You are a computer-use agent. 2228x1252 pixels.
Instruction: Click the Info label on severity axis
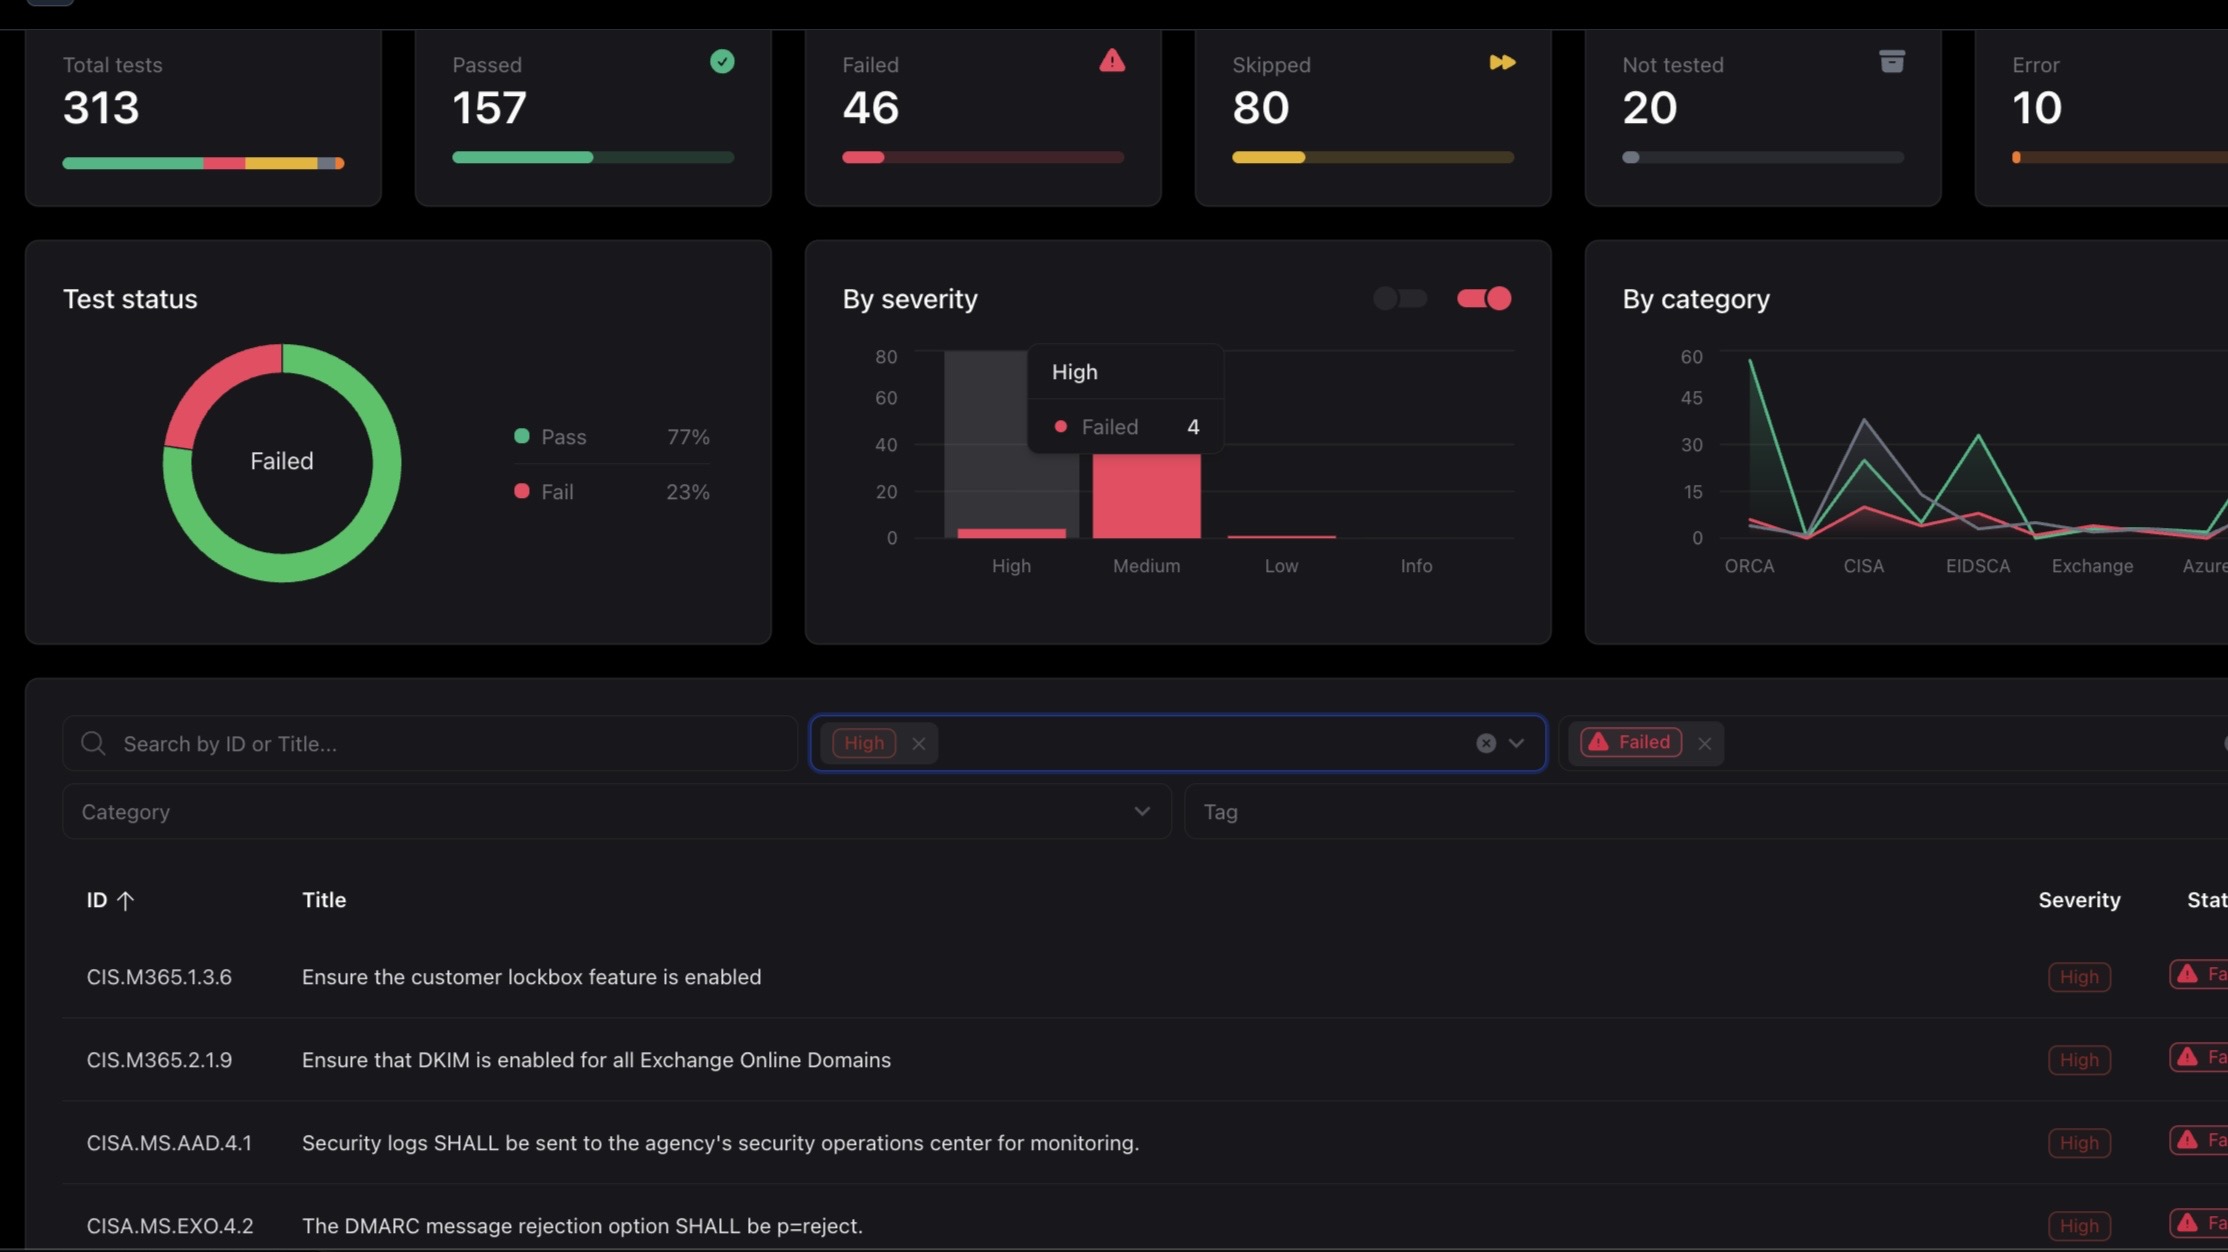click(1416, 566)
